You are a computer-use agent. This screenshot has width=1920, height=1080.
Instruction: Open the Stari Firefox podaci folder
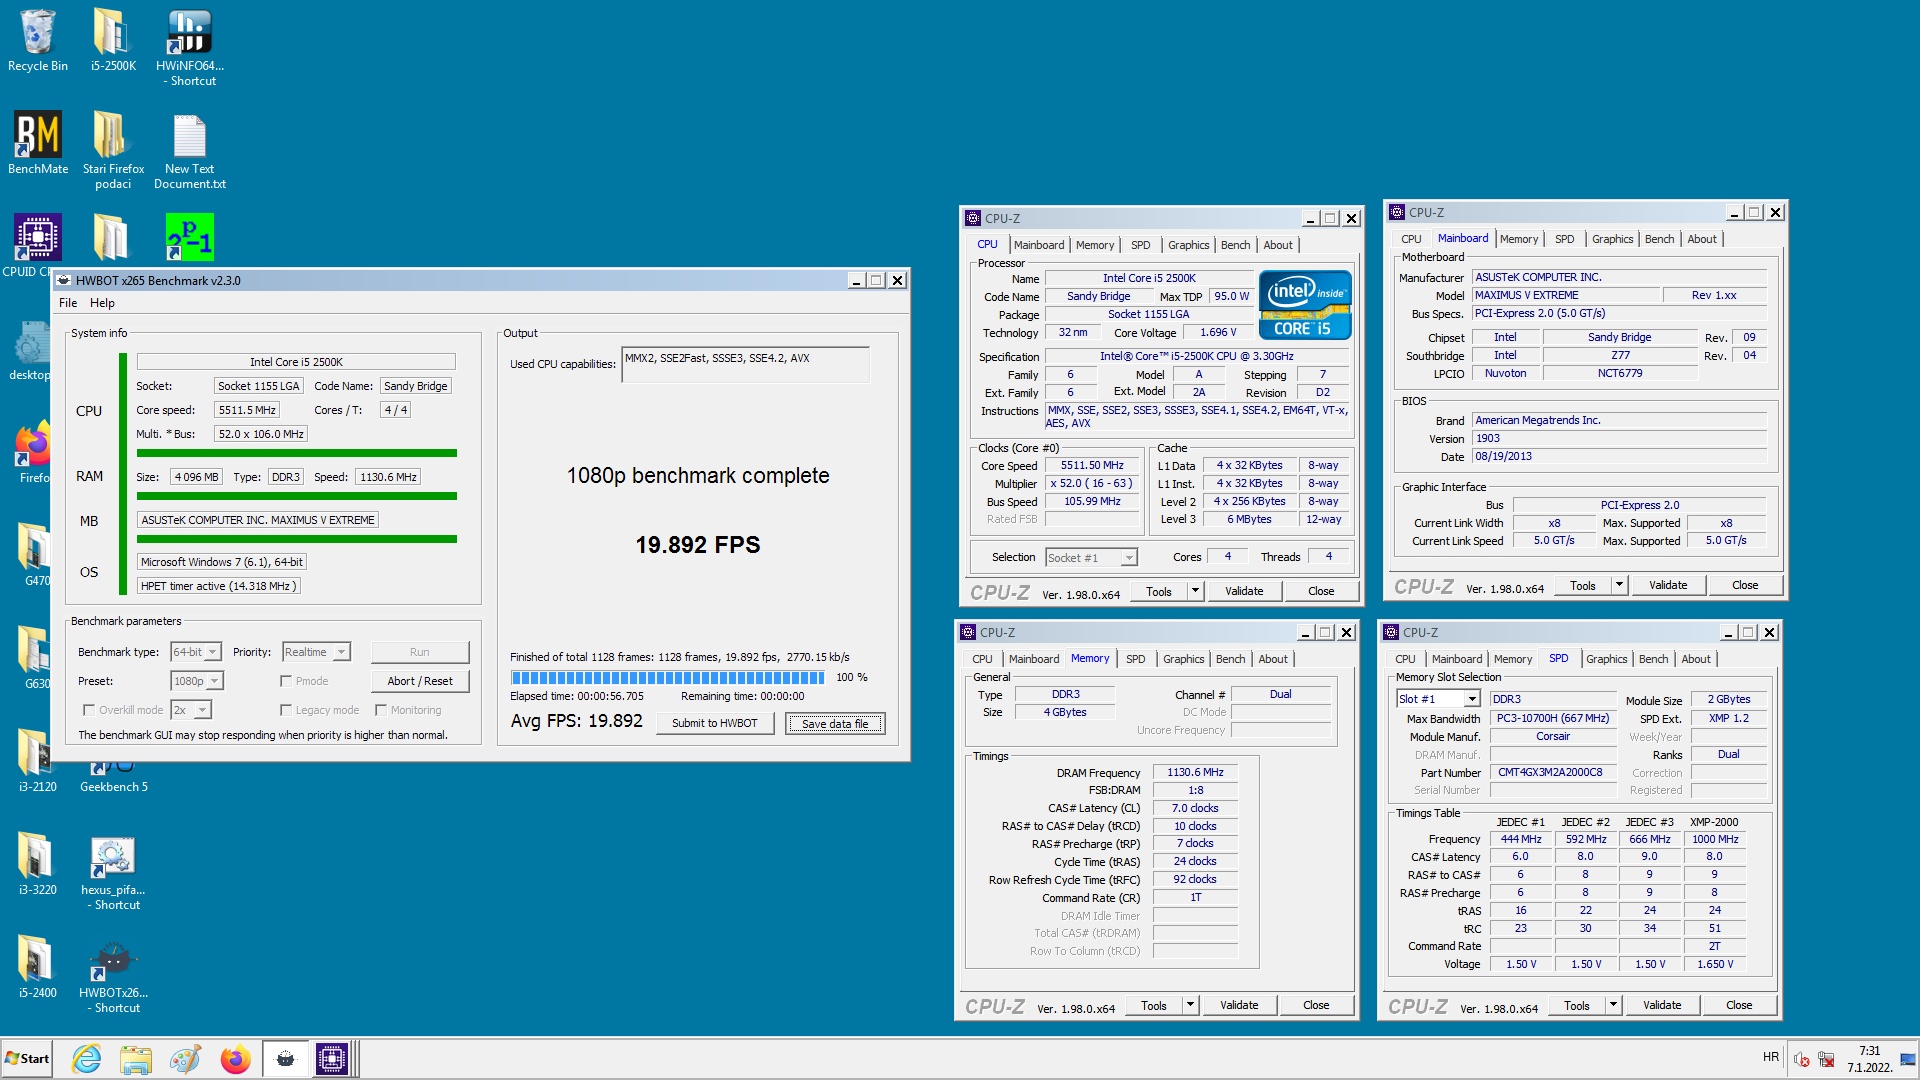(x=113, y=150)
